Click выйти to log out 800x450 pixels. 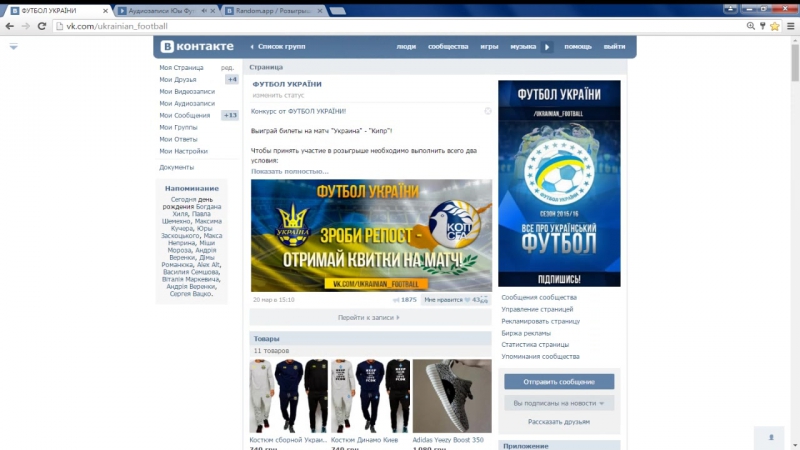(614, 46)
